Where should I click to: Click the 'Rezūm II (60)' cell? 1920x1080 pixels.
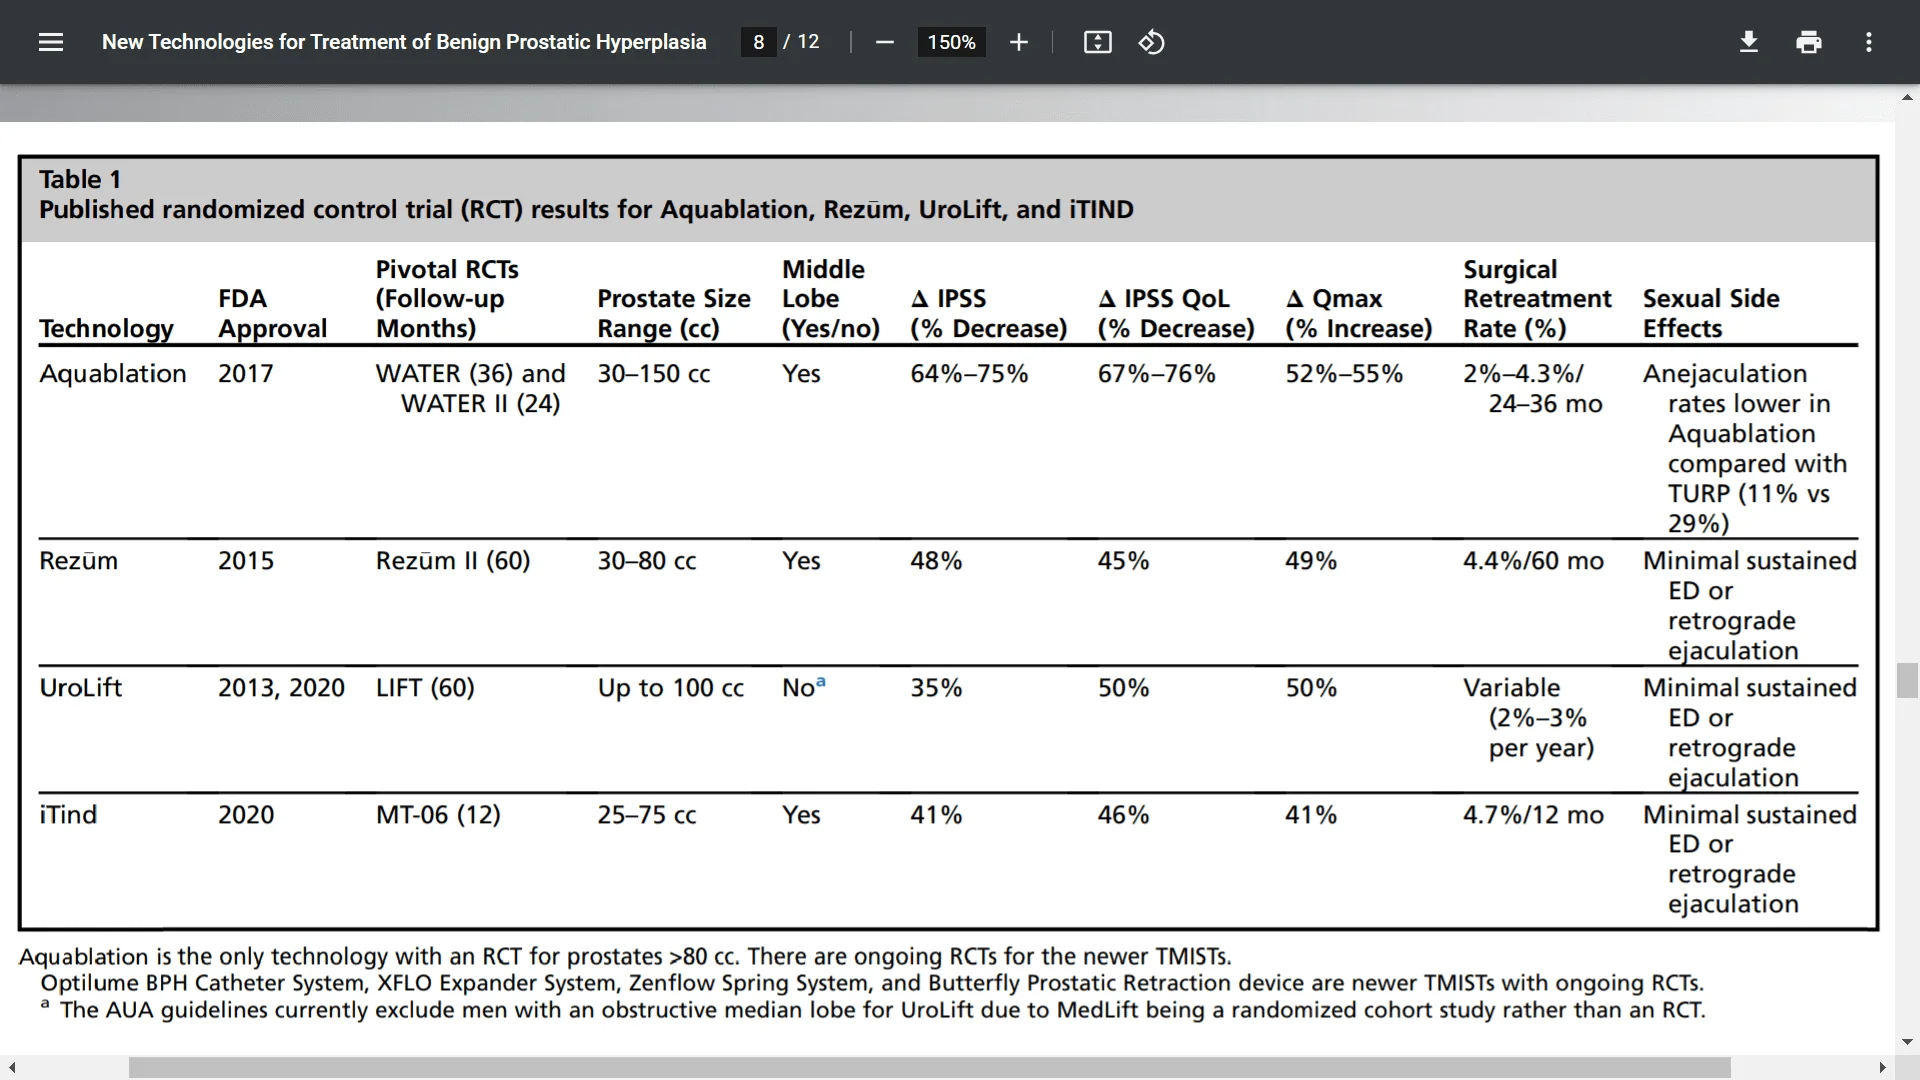[x=453, y=560]
